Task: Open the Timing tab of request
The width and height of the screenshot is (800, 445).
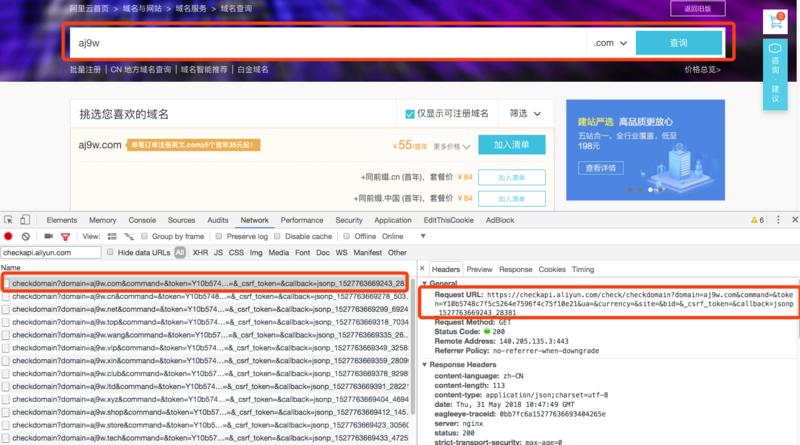Action: (x=583, y=269)
